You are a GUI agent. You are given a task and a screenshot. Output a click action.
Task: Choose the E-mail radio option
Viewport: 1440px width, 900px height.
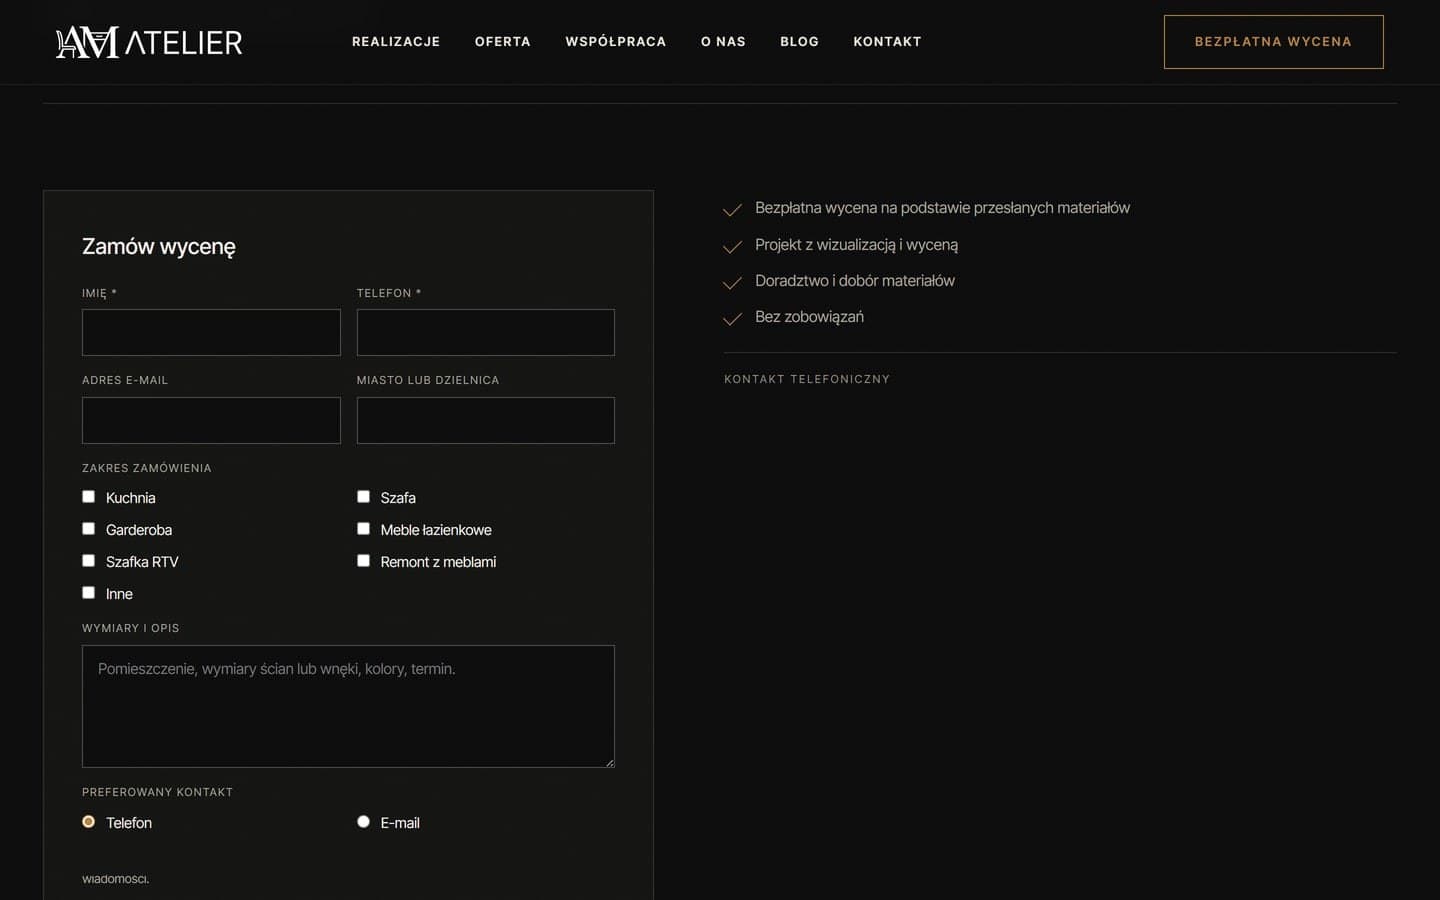[363, 822]
